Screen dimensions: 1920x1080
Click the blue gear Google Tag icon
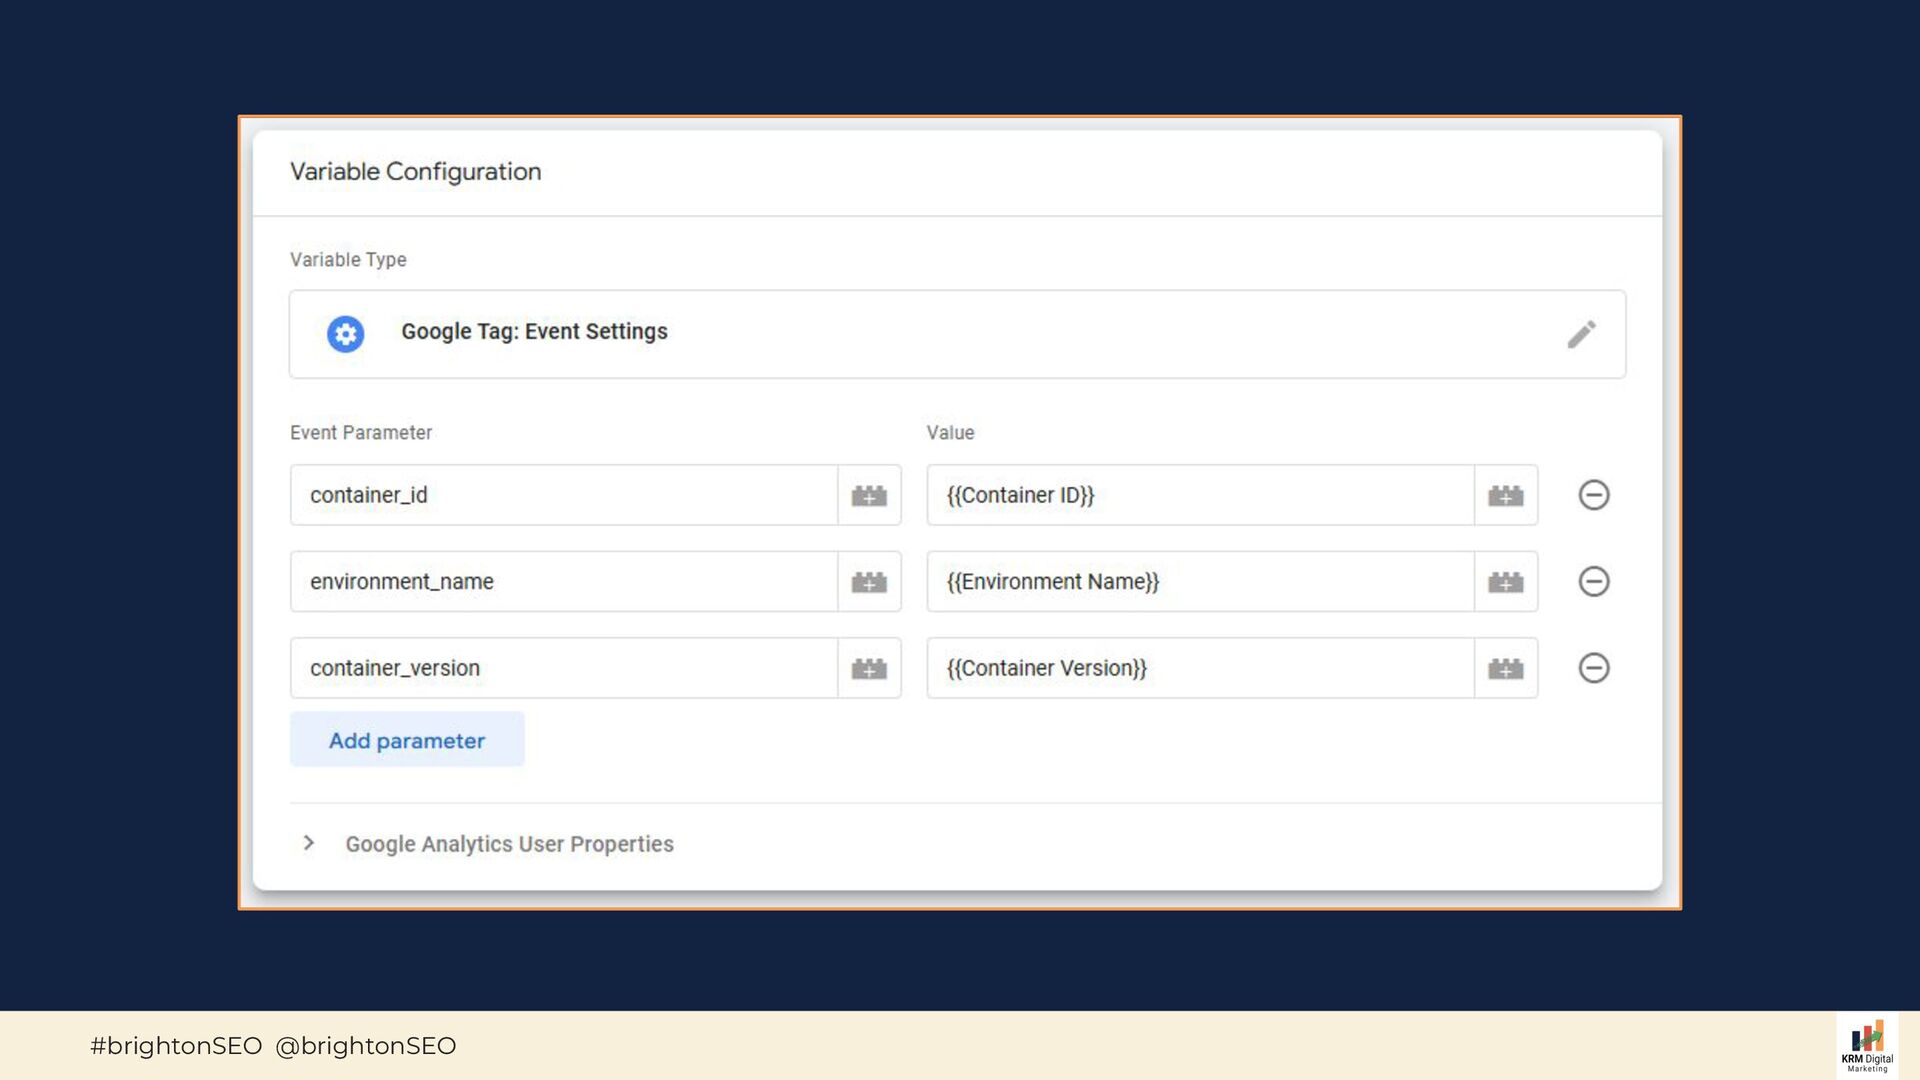346,334
